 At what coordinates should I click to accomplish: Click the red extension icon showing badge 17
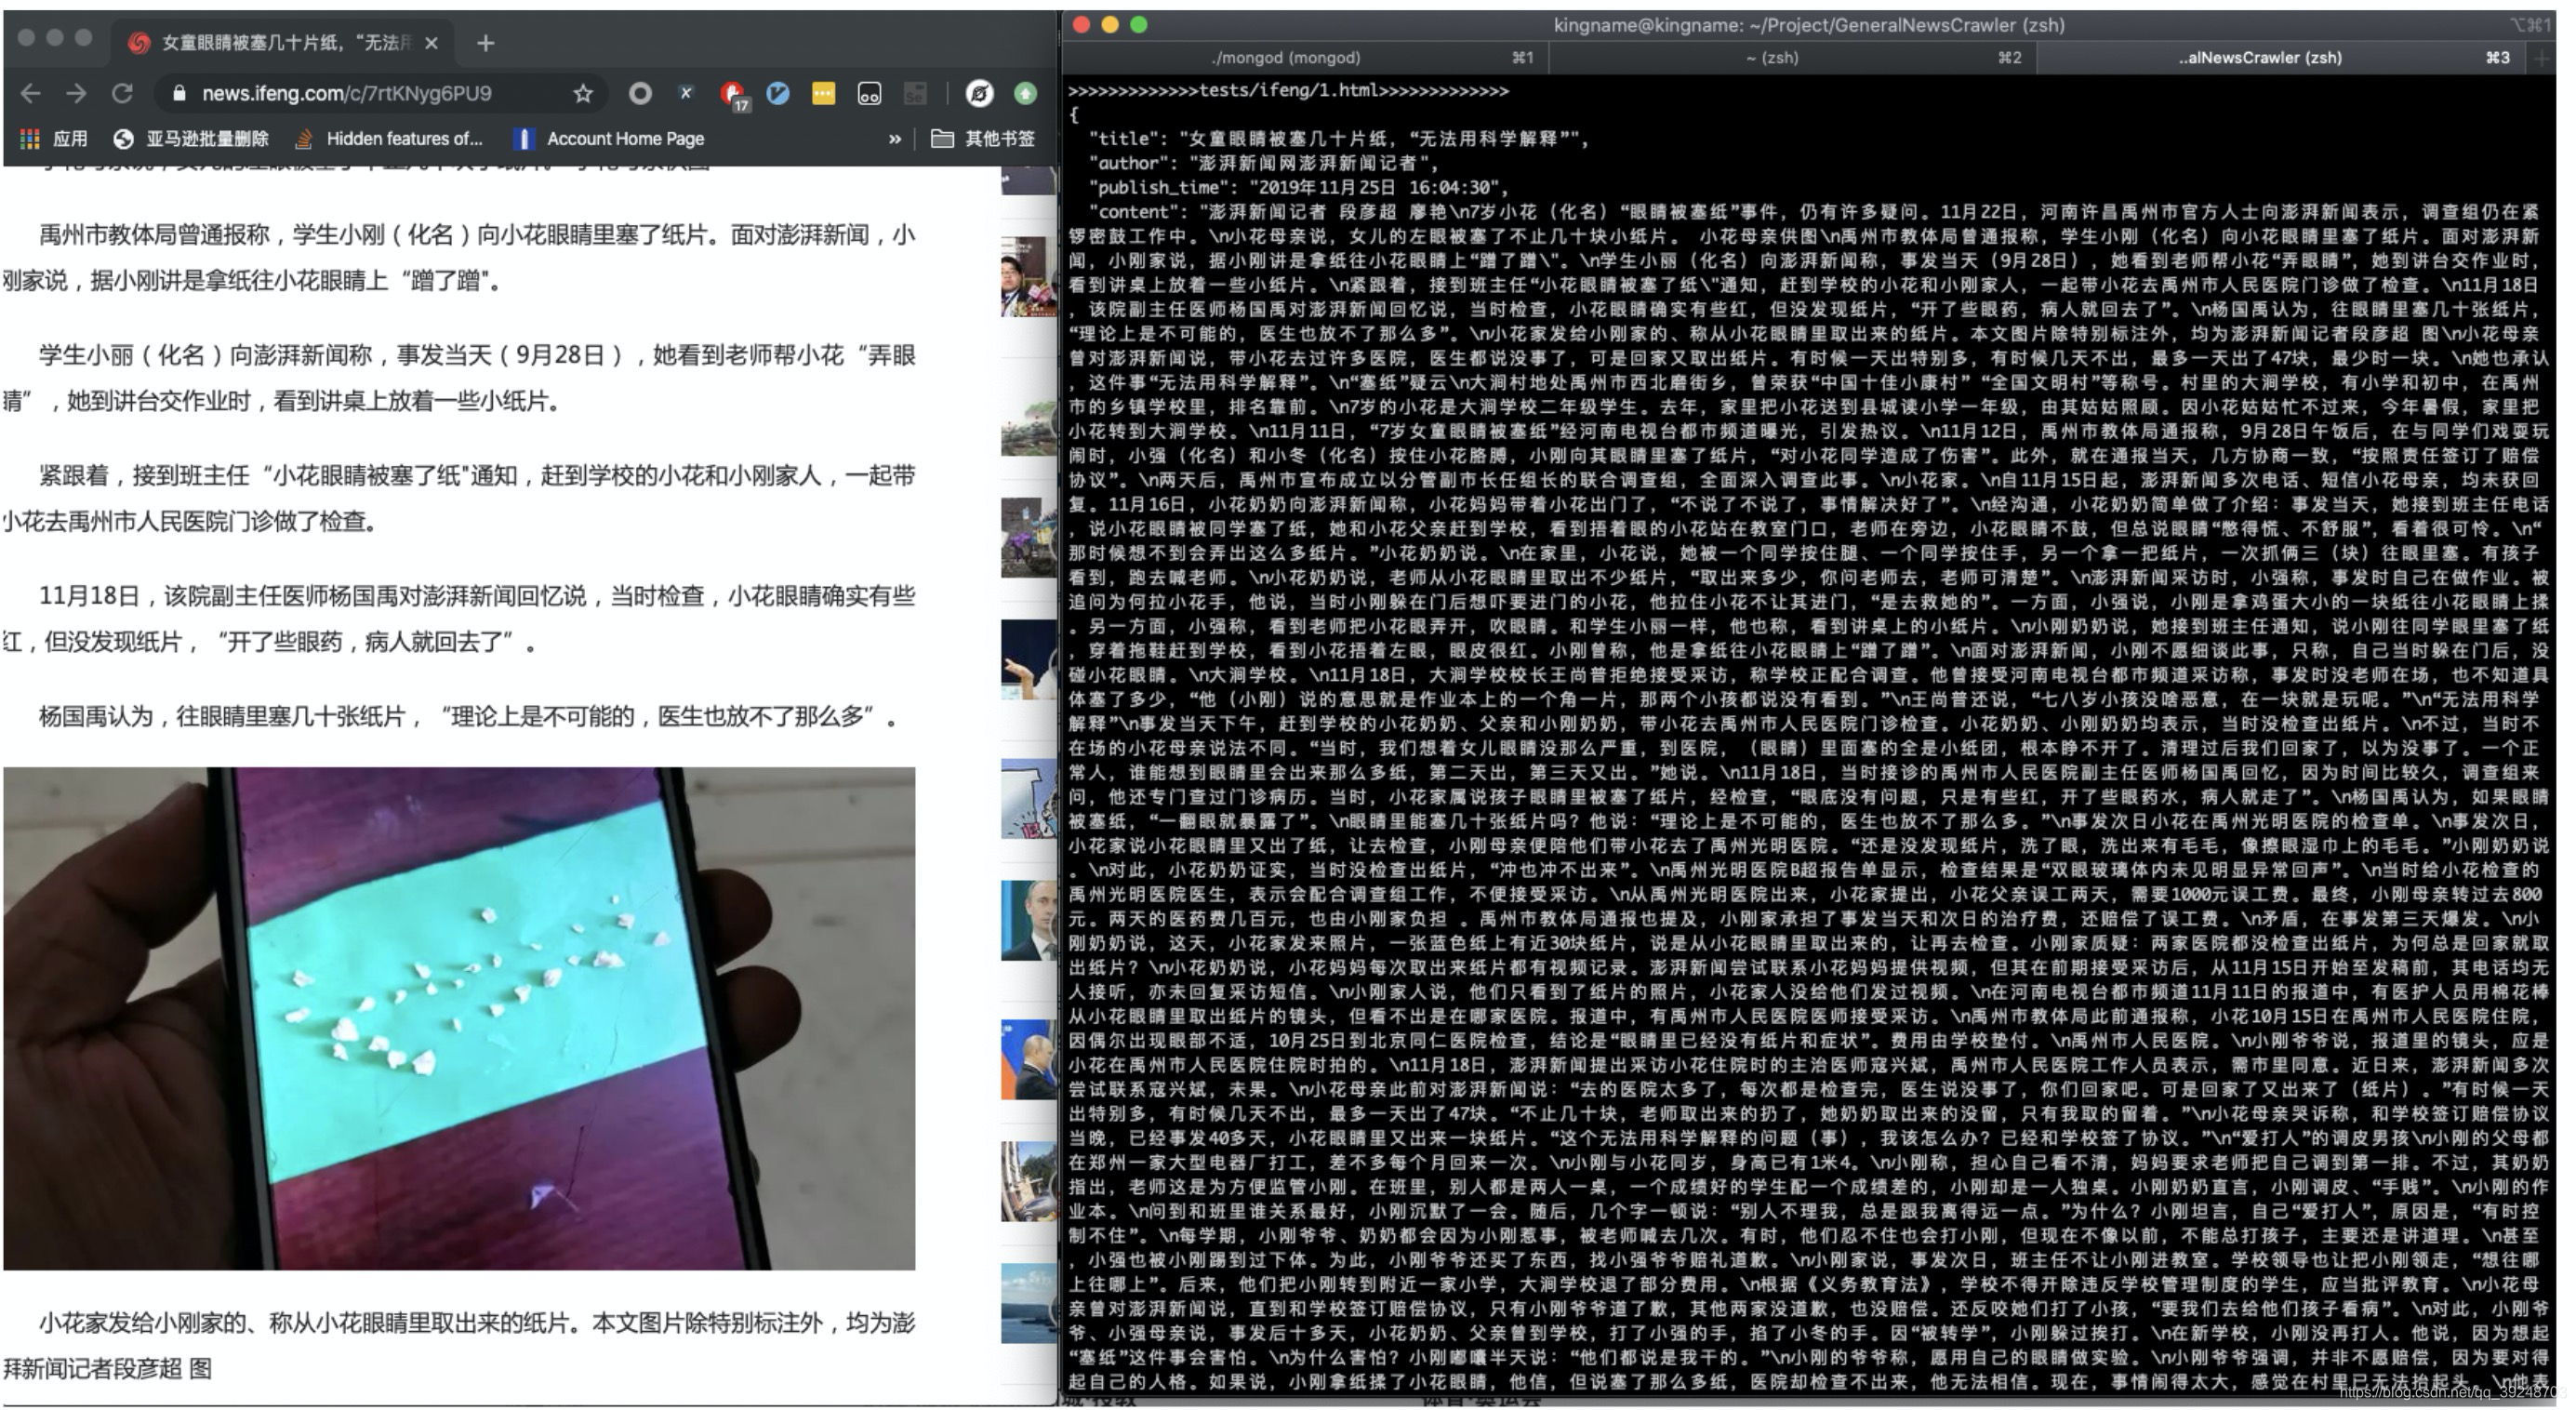733,94
